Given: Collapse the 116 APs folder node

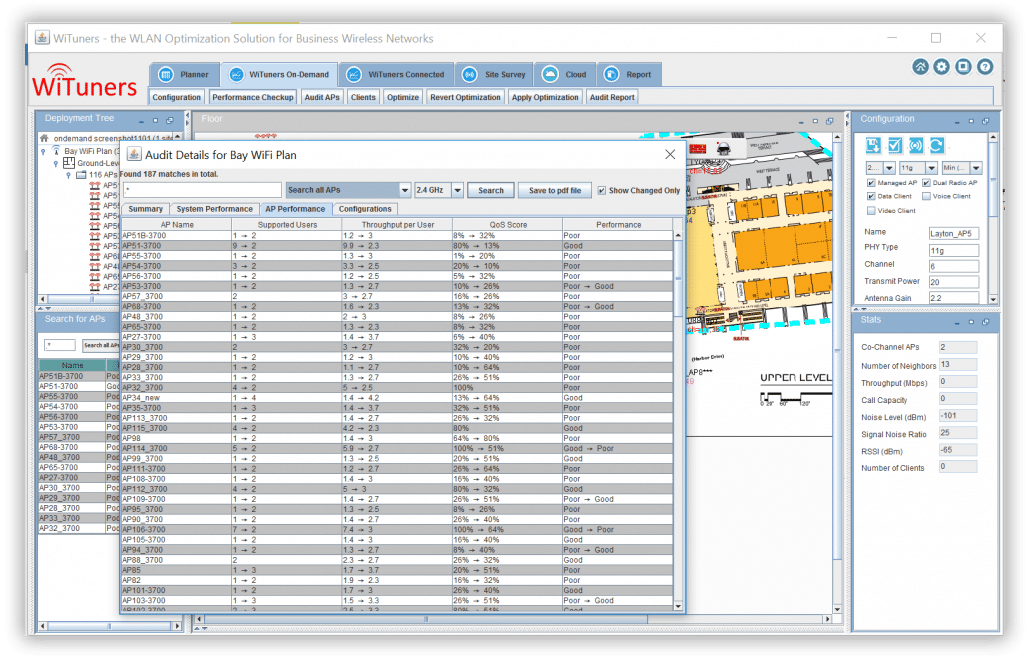Looking at the screenshot, I should (68, 175).
